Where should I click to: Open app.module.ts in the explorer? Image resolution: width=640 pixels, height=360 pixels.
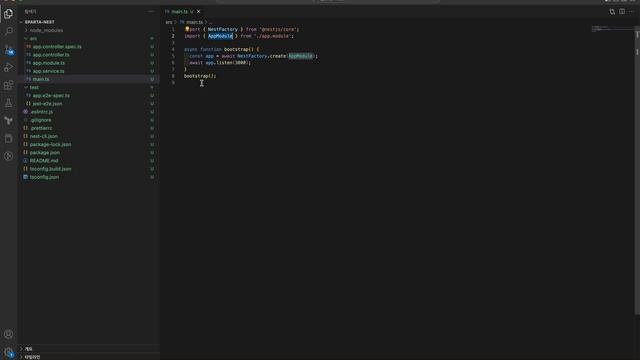49,63
